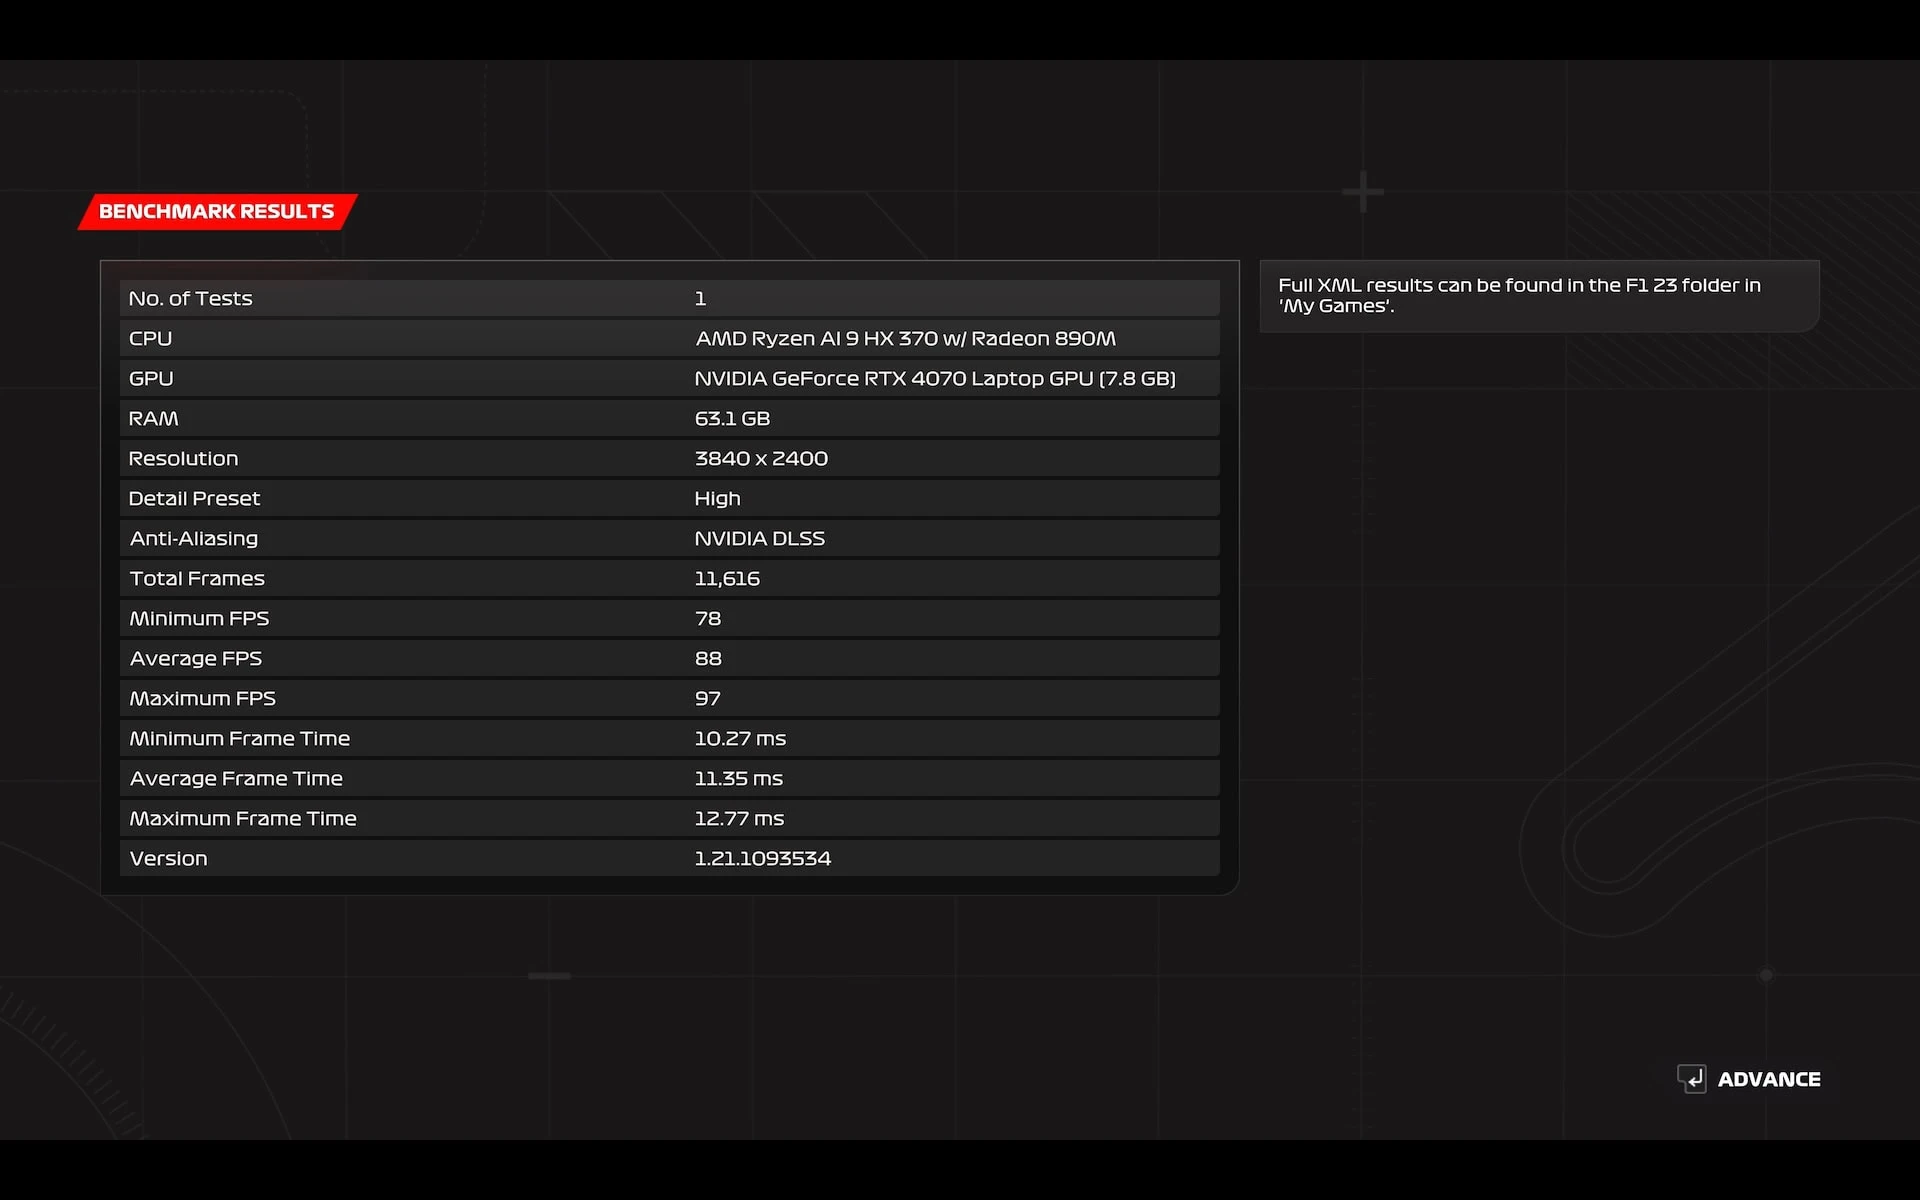Click the 'Minimum FPS' row label
The image size is (1920, 1200).
[x=199, y=618]
